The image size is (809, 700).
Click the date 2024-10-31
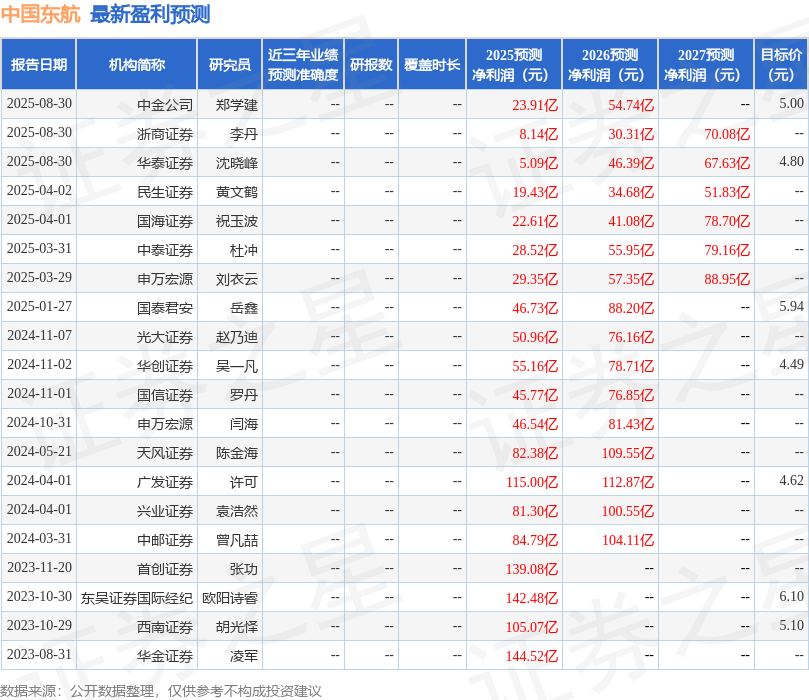(x=39, y=422)
